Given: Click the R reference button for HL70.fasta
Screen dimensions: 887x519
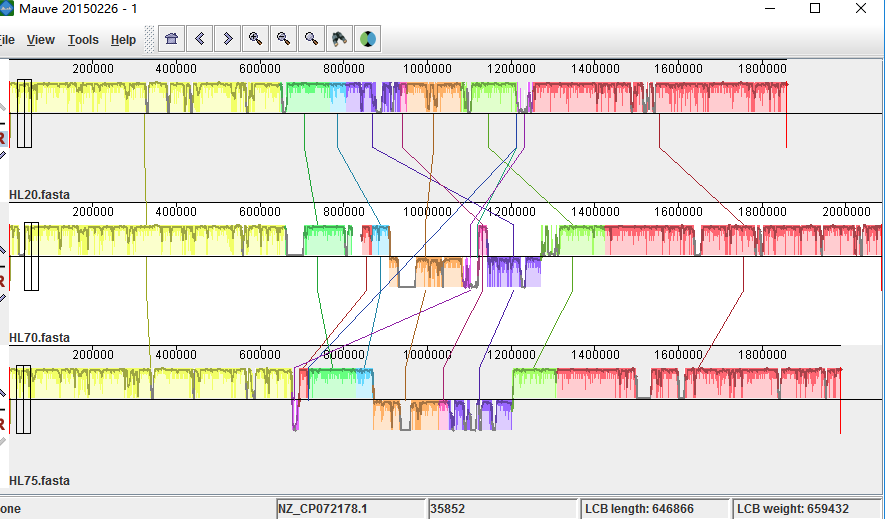Looking at the screenshot, I should tap(3, 281).
